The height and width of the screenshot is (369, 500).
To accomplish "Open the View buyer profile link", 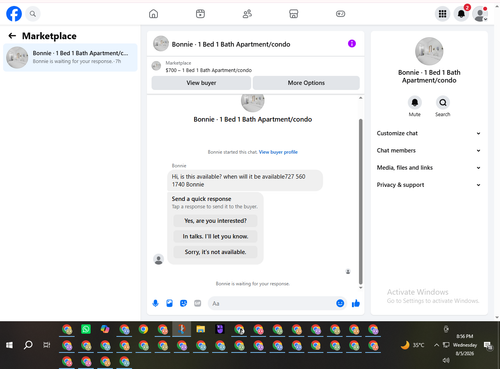I will pyautogui.click(x=278, y=152).
